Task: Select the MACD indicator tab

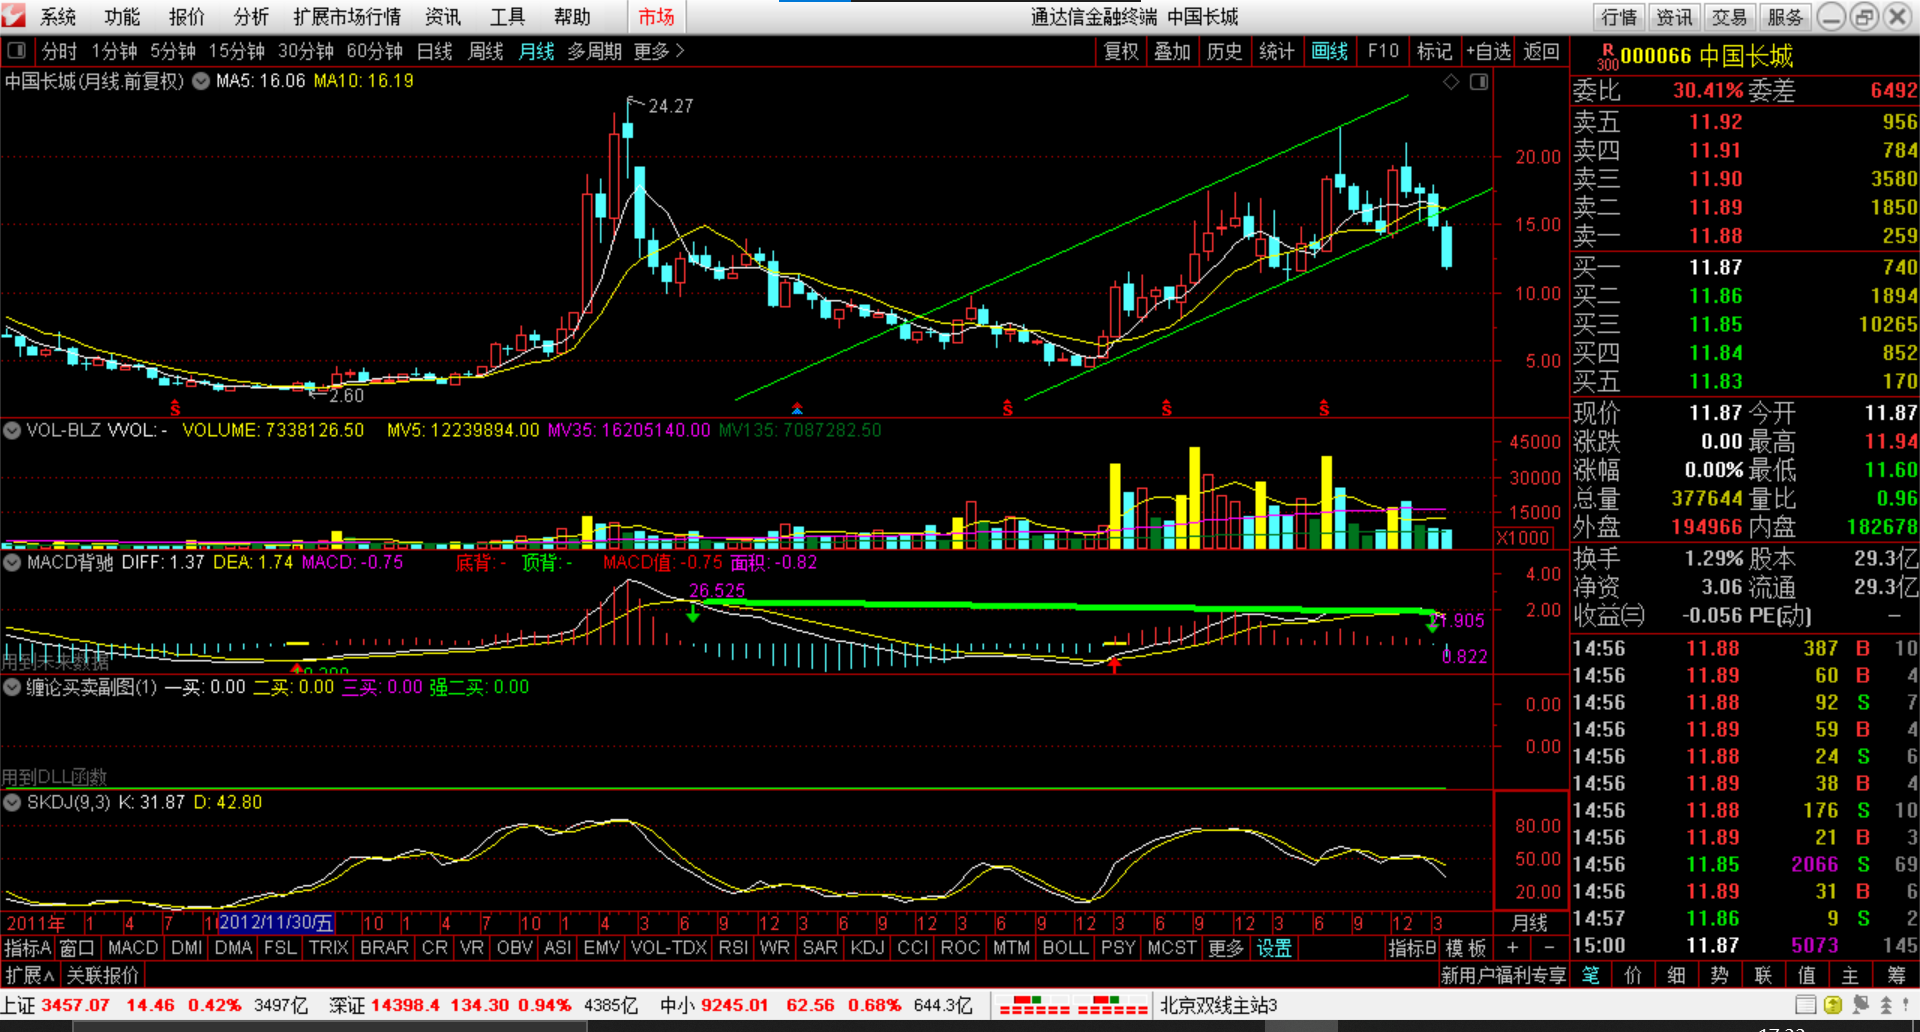Action: (x=133, y=947)
